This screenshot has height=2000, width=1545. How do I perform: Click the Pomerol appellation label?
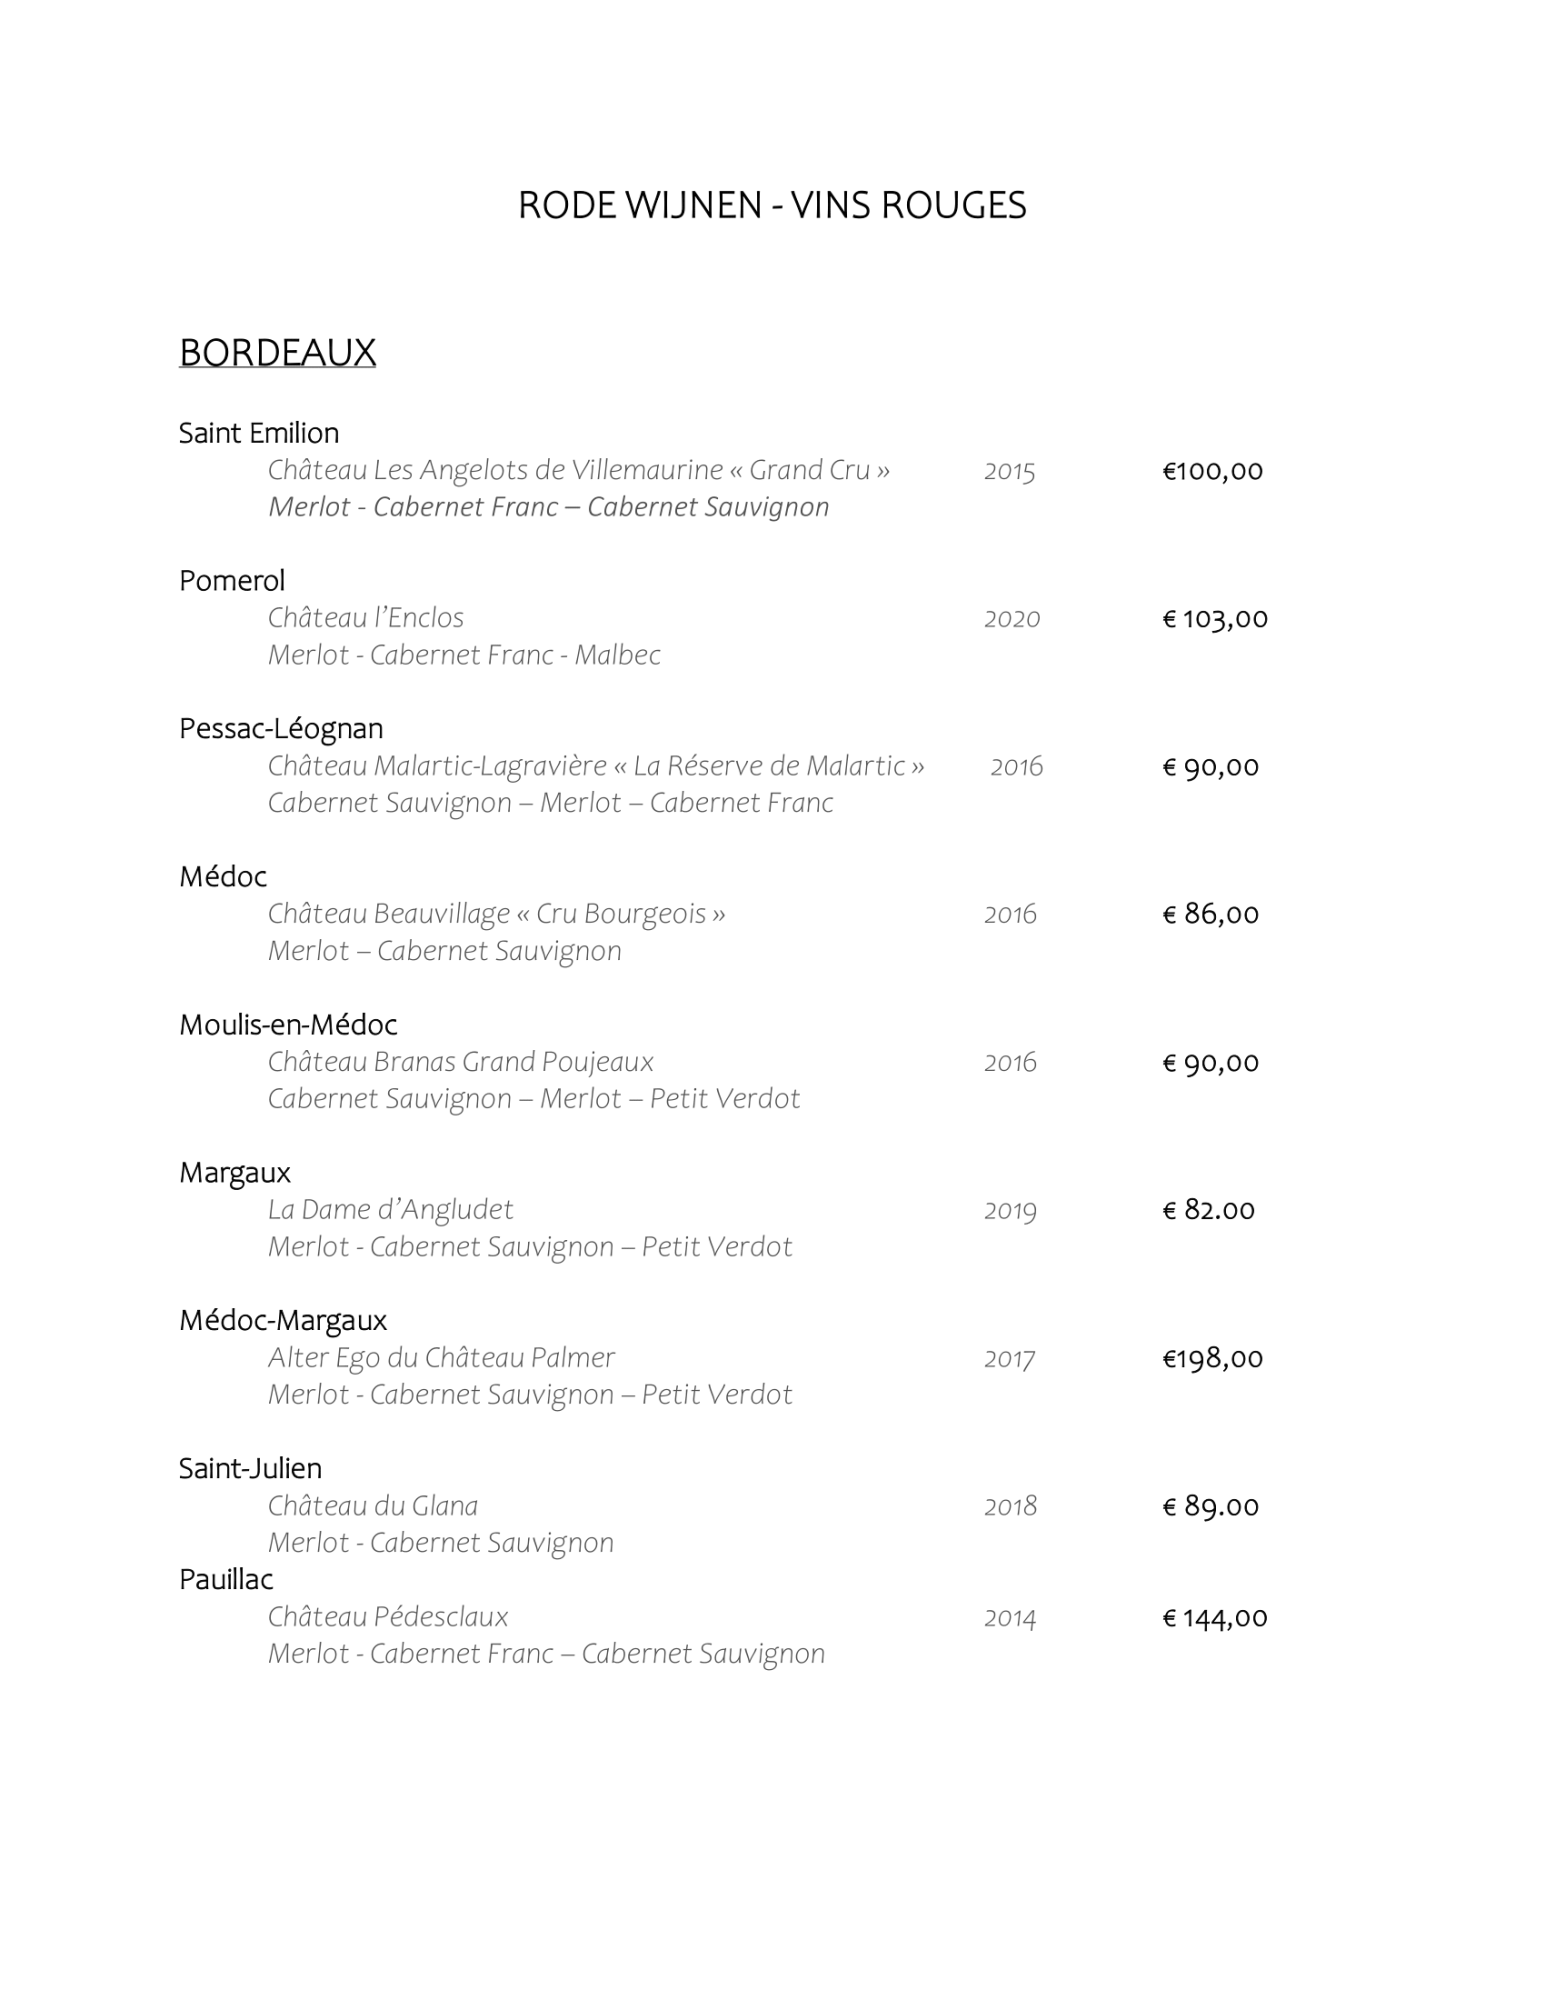232,581
